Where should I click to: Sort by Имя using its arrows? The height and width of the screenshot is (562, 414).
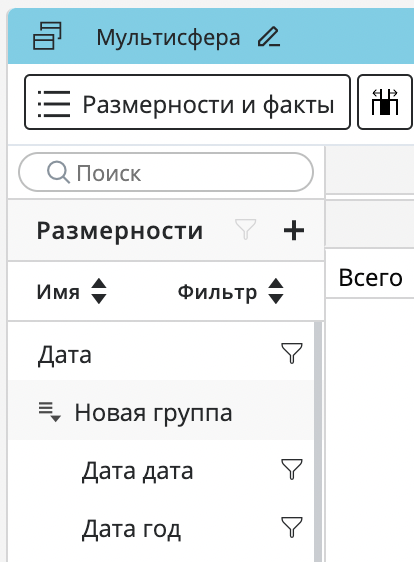[99, 291]
